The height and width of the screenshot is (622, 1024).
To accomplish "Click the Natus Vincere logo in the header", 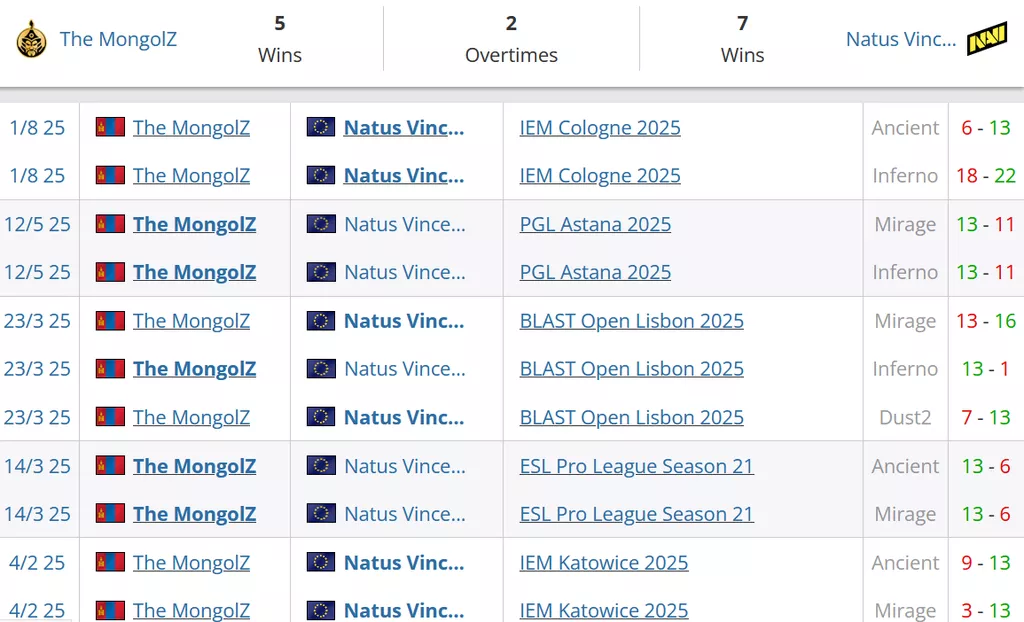I will coord(987,39).
